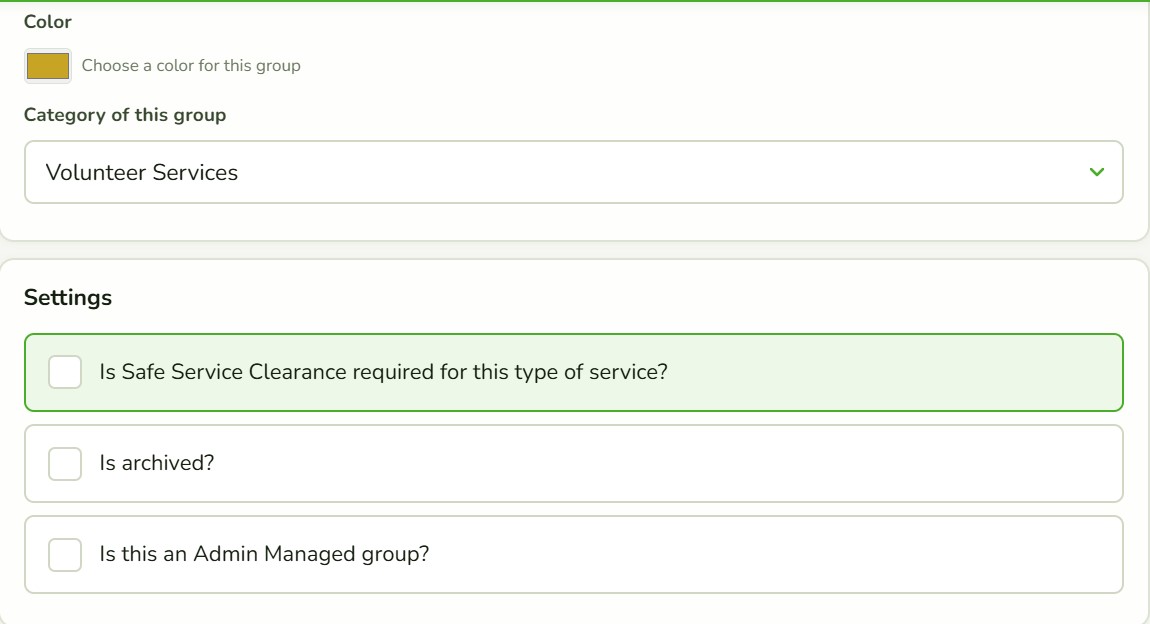Open the gold group color swatch
Image resolution: width=1150 pixels, height=624 pixels.
(48, 66)
